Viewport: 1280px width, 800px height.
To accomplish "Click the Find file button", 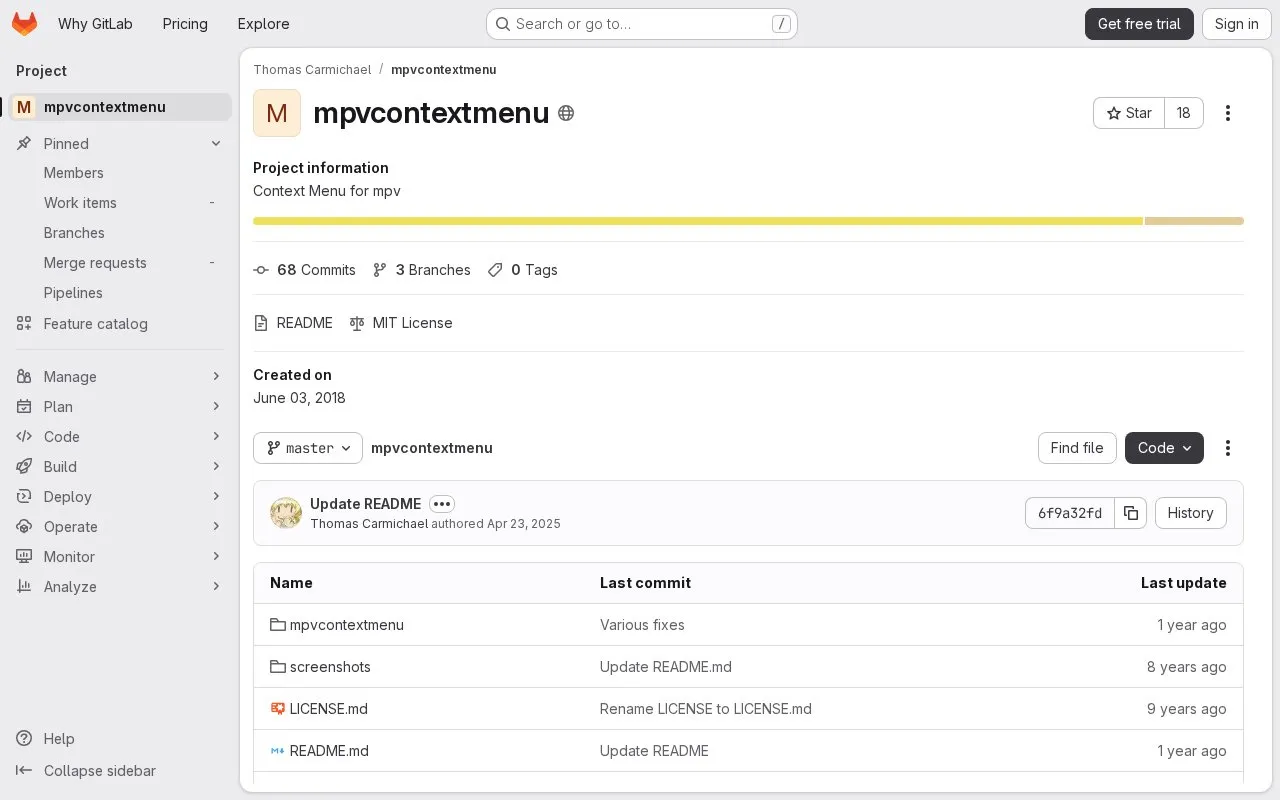I will (x=1077, y=448).
